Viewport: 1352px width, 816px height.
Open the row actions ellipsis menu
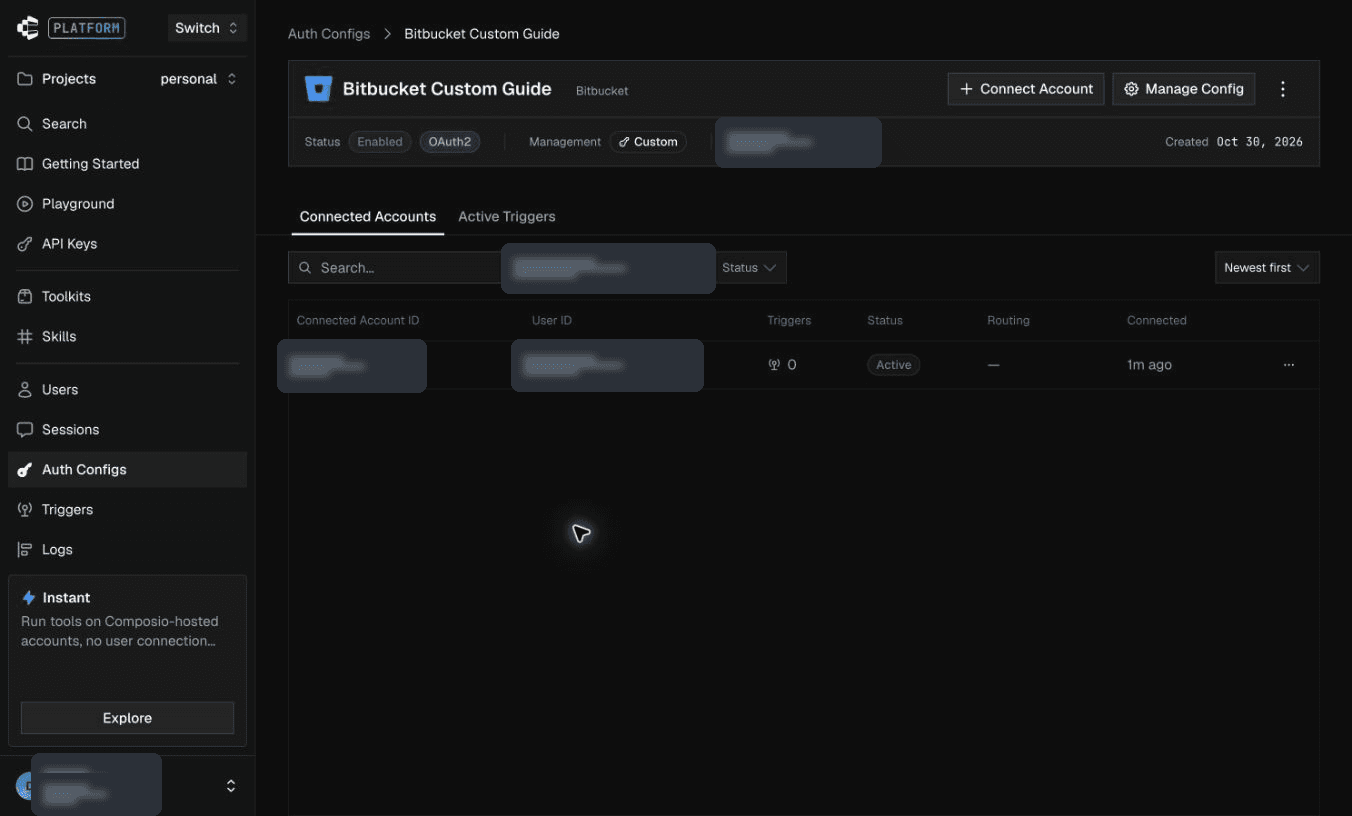click(1289, 365)
